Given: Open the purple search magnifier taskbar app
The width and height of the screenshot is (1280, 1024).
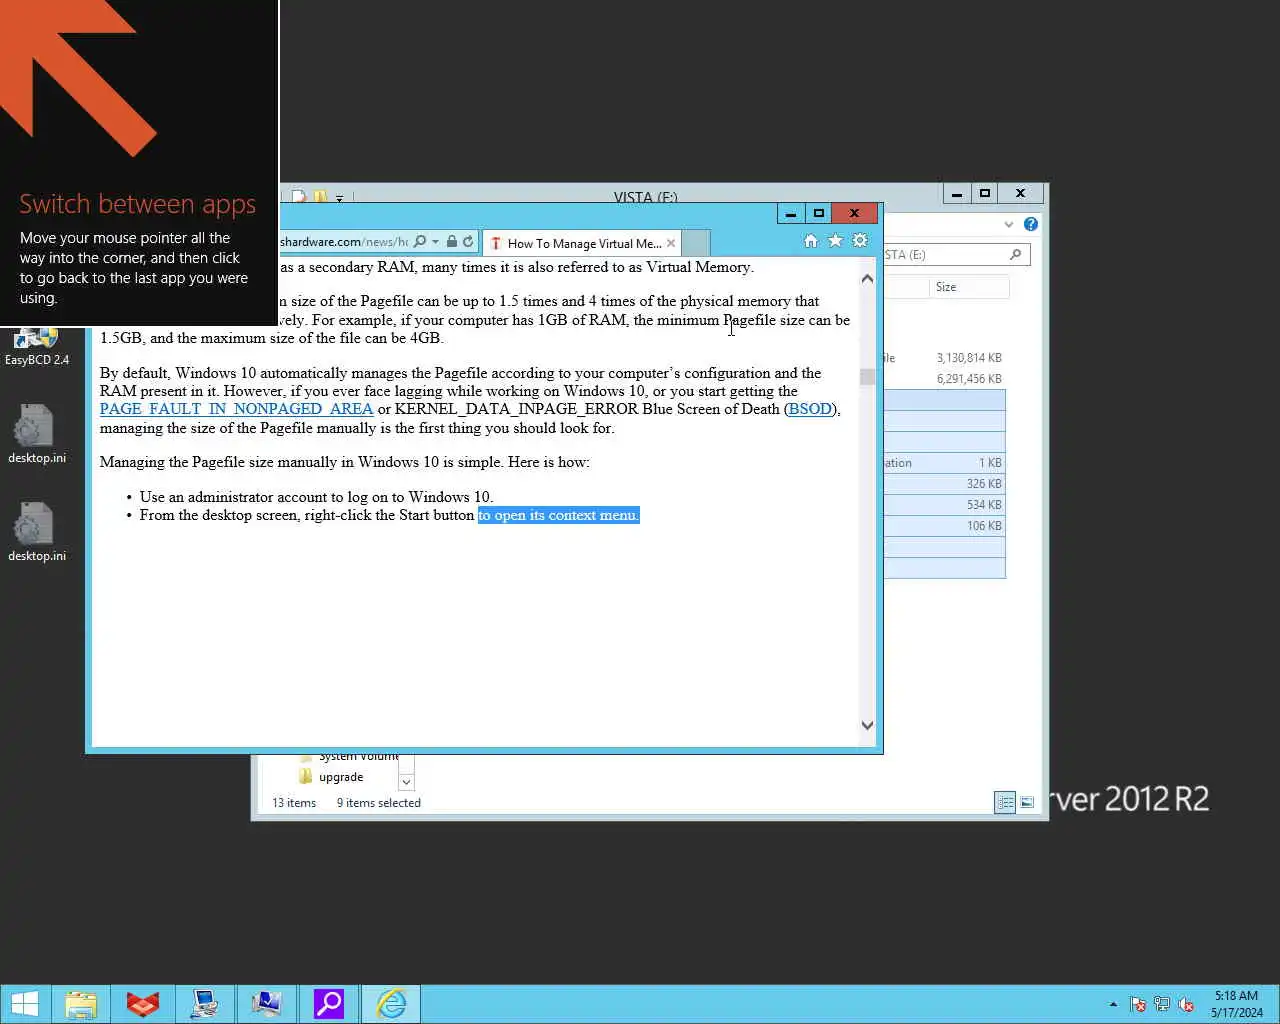Looking at the screenshot, I should [x=329, y=1004].
